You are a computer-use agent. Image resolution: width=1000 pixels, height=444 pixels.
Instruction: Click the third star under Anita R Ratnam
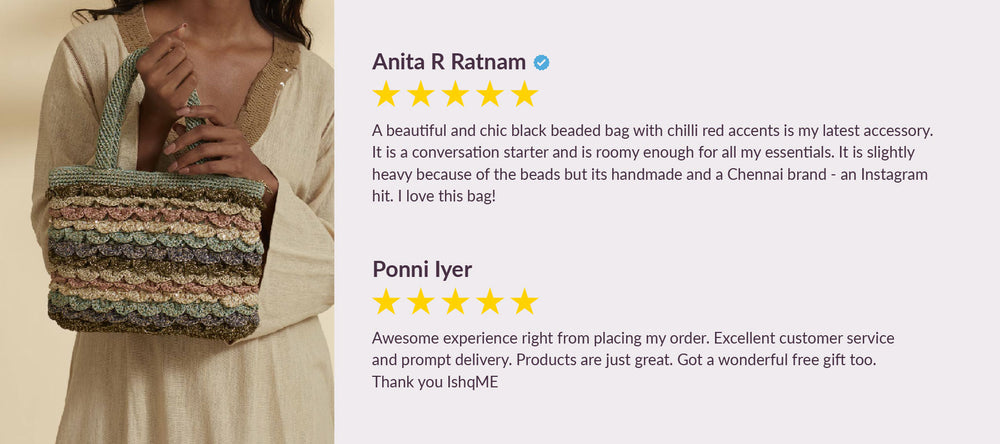click(455, 94)
